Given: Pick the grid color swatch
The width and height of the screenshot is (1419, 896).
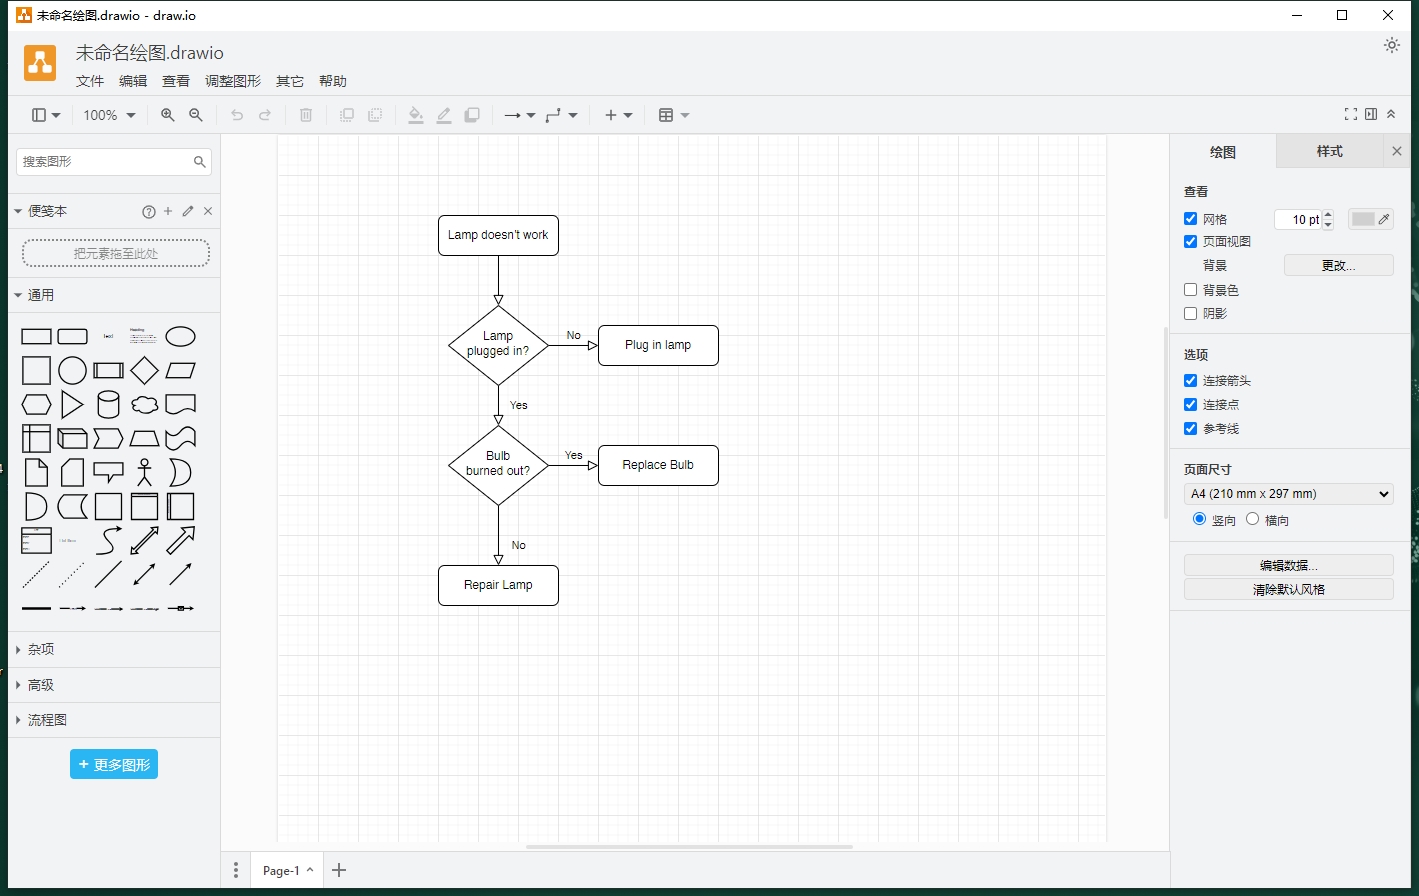Looking at the screenshot, I should [1370, 219].
